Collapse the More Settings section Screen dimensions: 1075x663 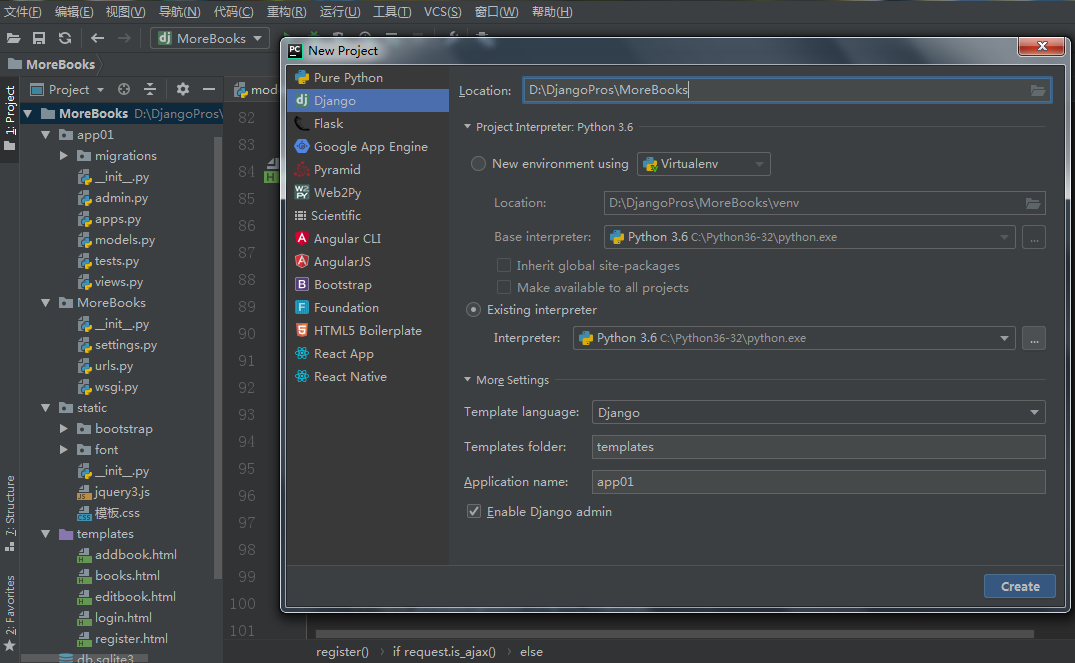[x=468, y=380]
